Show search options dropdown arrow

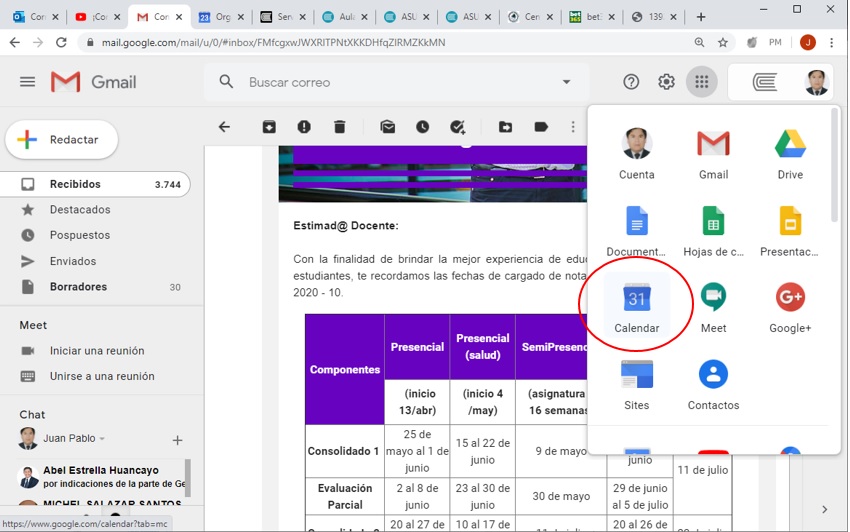[x=566, y=82]
